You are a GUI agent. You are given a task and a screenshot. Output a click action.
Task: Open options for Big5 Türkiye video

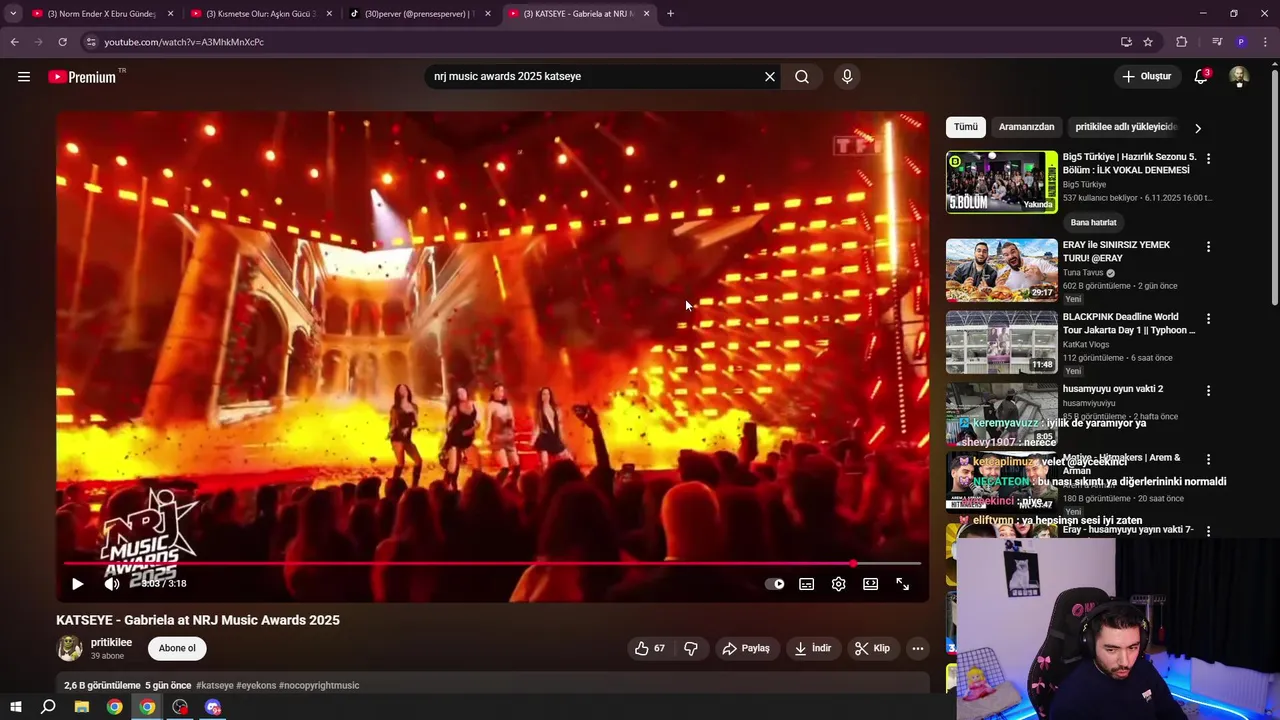1208,159
